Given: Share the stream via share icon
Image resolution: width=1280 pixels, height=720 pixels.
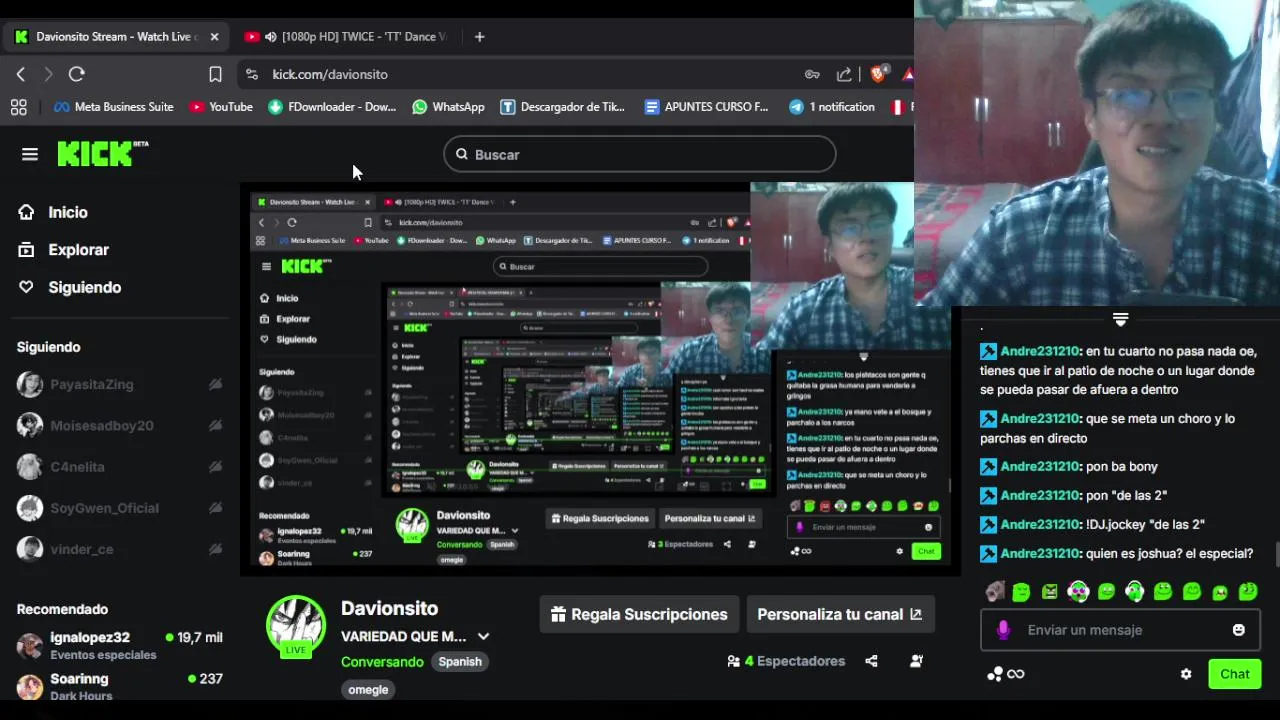Looking at the screenshot, I should click(x=871, y=661).
